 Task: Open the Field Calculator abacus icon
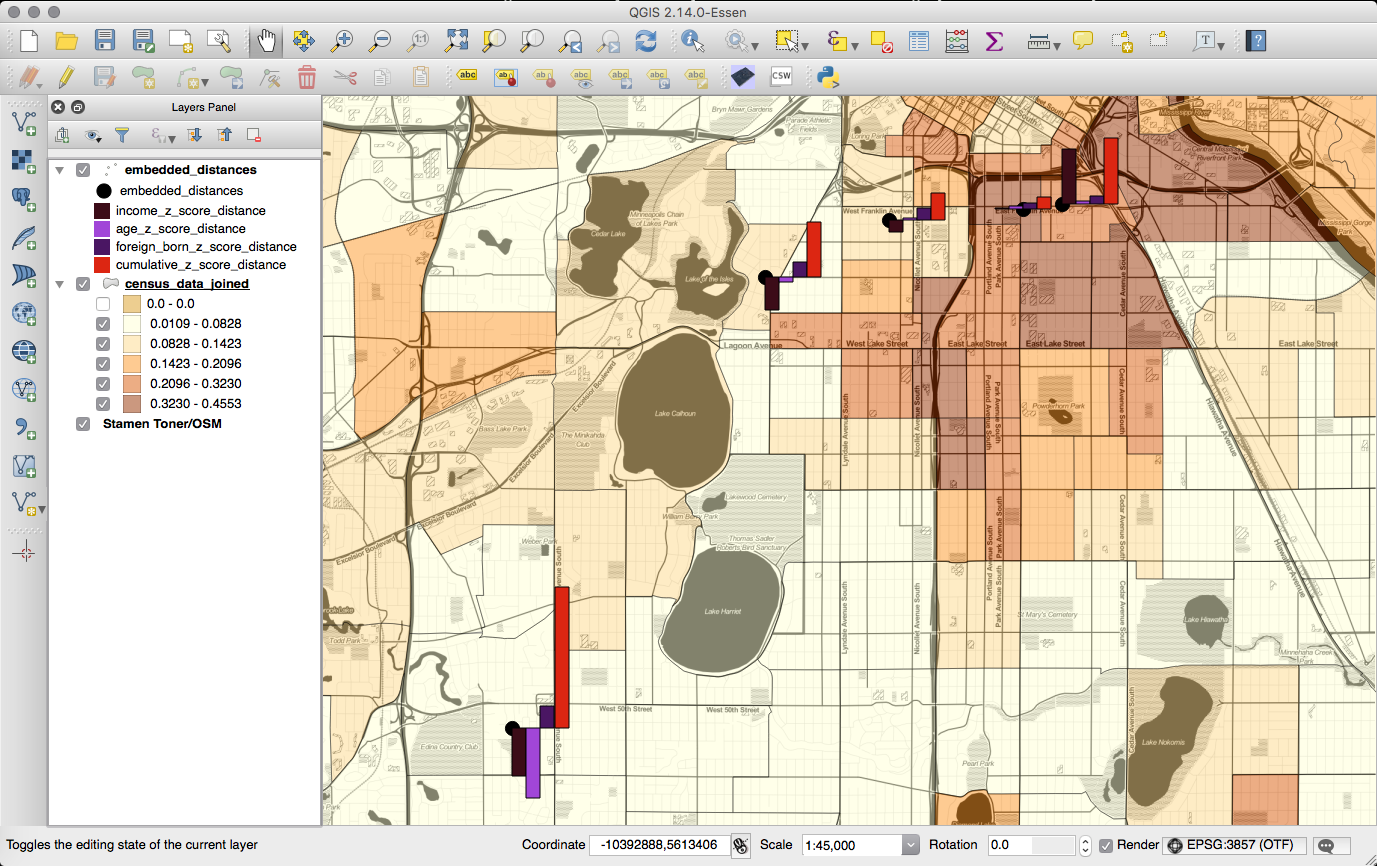click(957, 41)
